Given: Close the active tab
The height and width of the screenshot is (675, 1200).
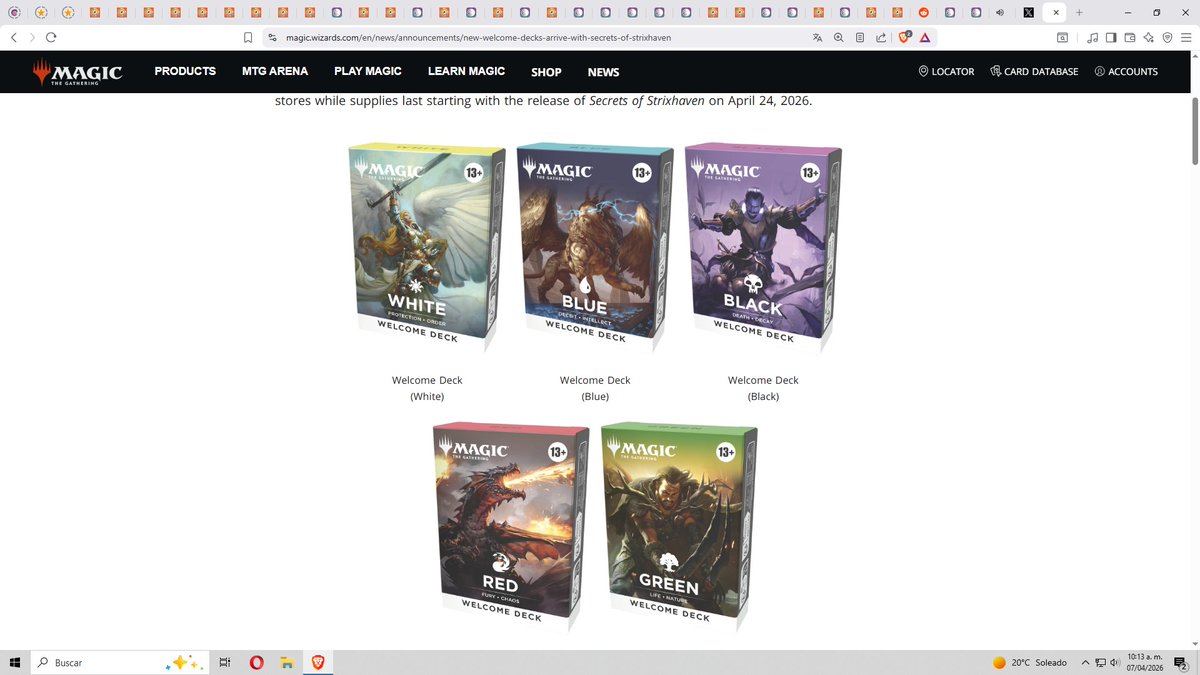Looking at the screenshot, I should (1056, 12).
